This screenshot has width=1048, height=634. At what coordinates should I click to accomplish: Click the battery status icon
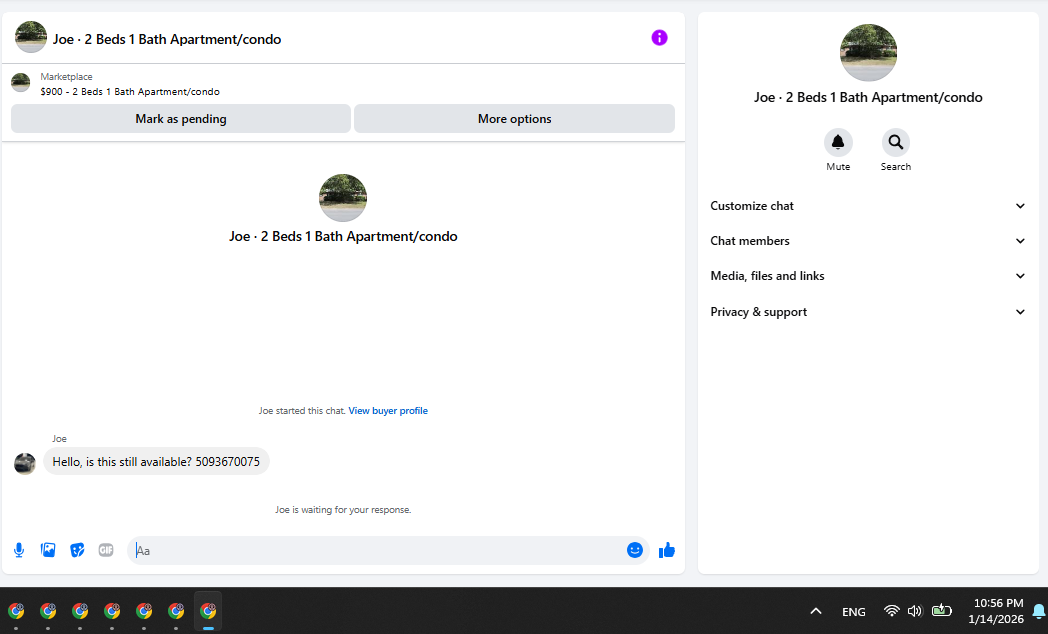[x=942, y=610]
